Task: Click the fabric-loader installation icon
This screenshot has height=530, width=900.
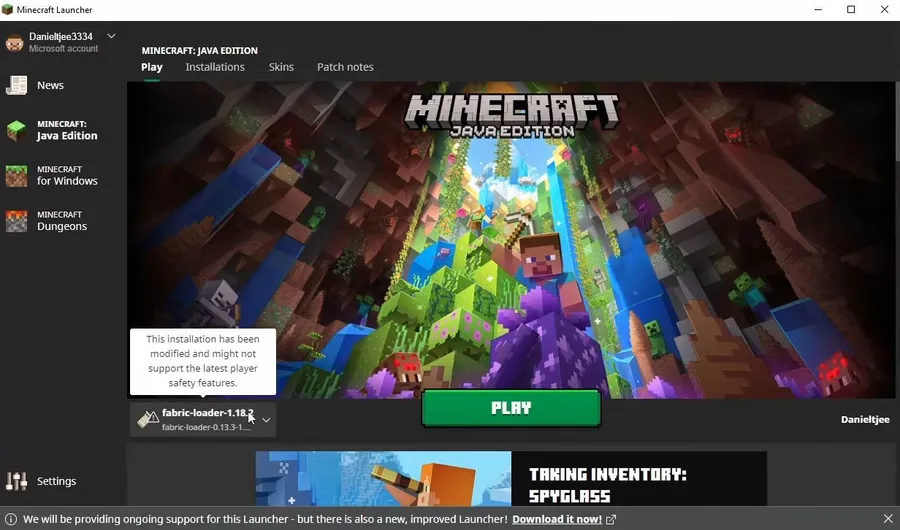Action: [x=148, y=419]
